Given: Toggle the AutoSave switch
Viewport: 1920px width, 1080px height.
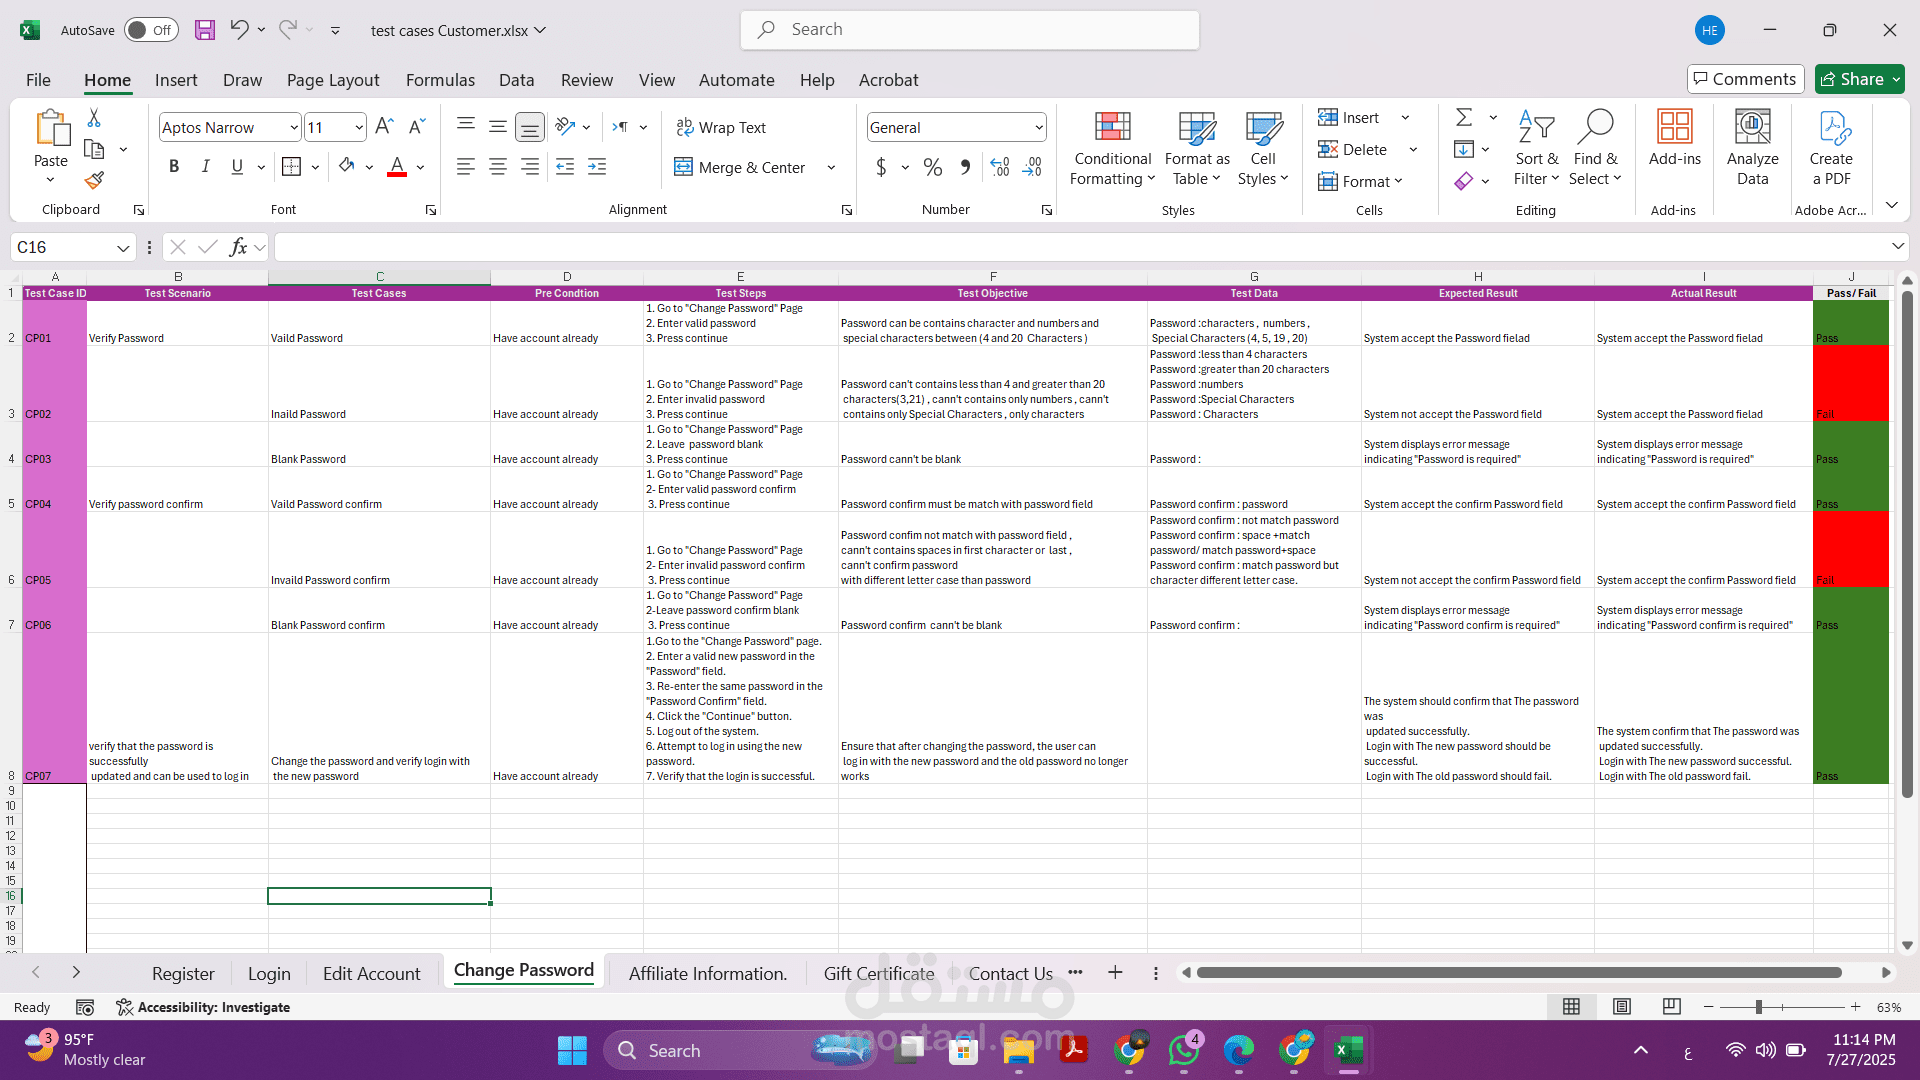Looking at the screenshot, I should (x=151, y=30).
